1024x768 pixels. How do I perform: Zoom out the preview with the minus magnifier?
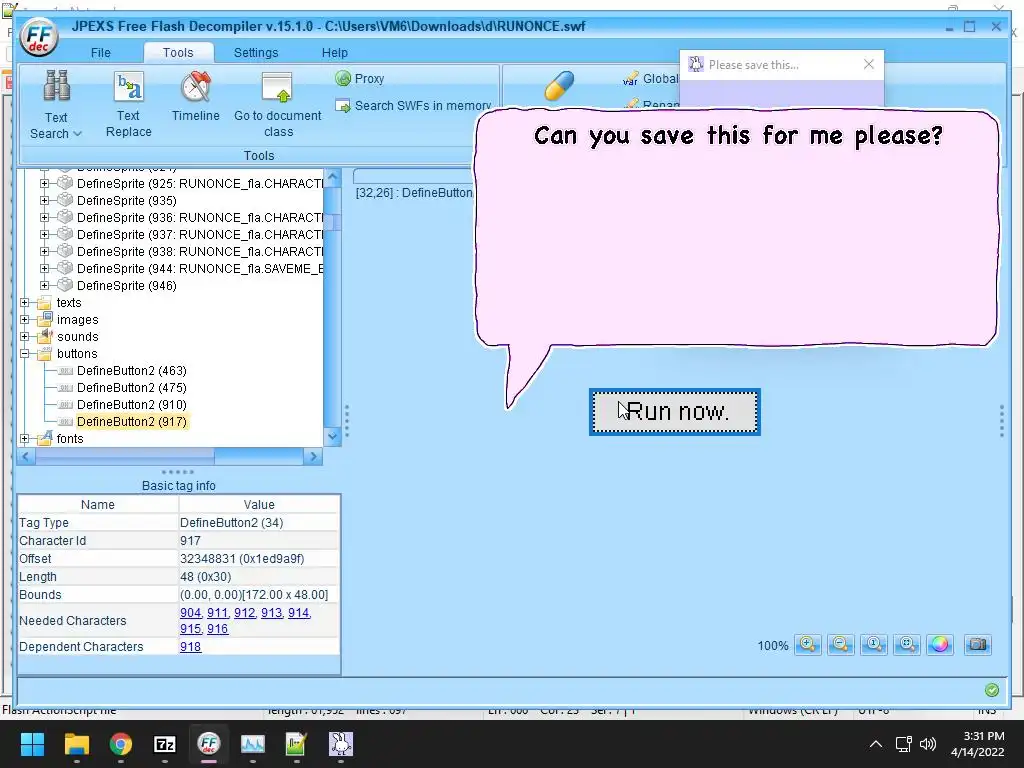click(x=840, y=645)
